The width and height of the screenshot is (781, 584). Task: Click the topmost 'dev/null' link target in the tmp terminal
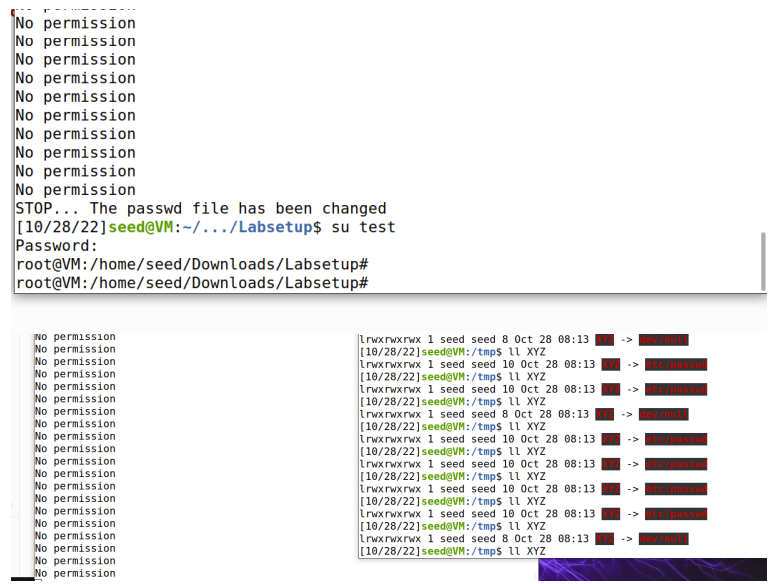pyautogui.click(x=663, y=340)
